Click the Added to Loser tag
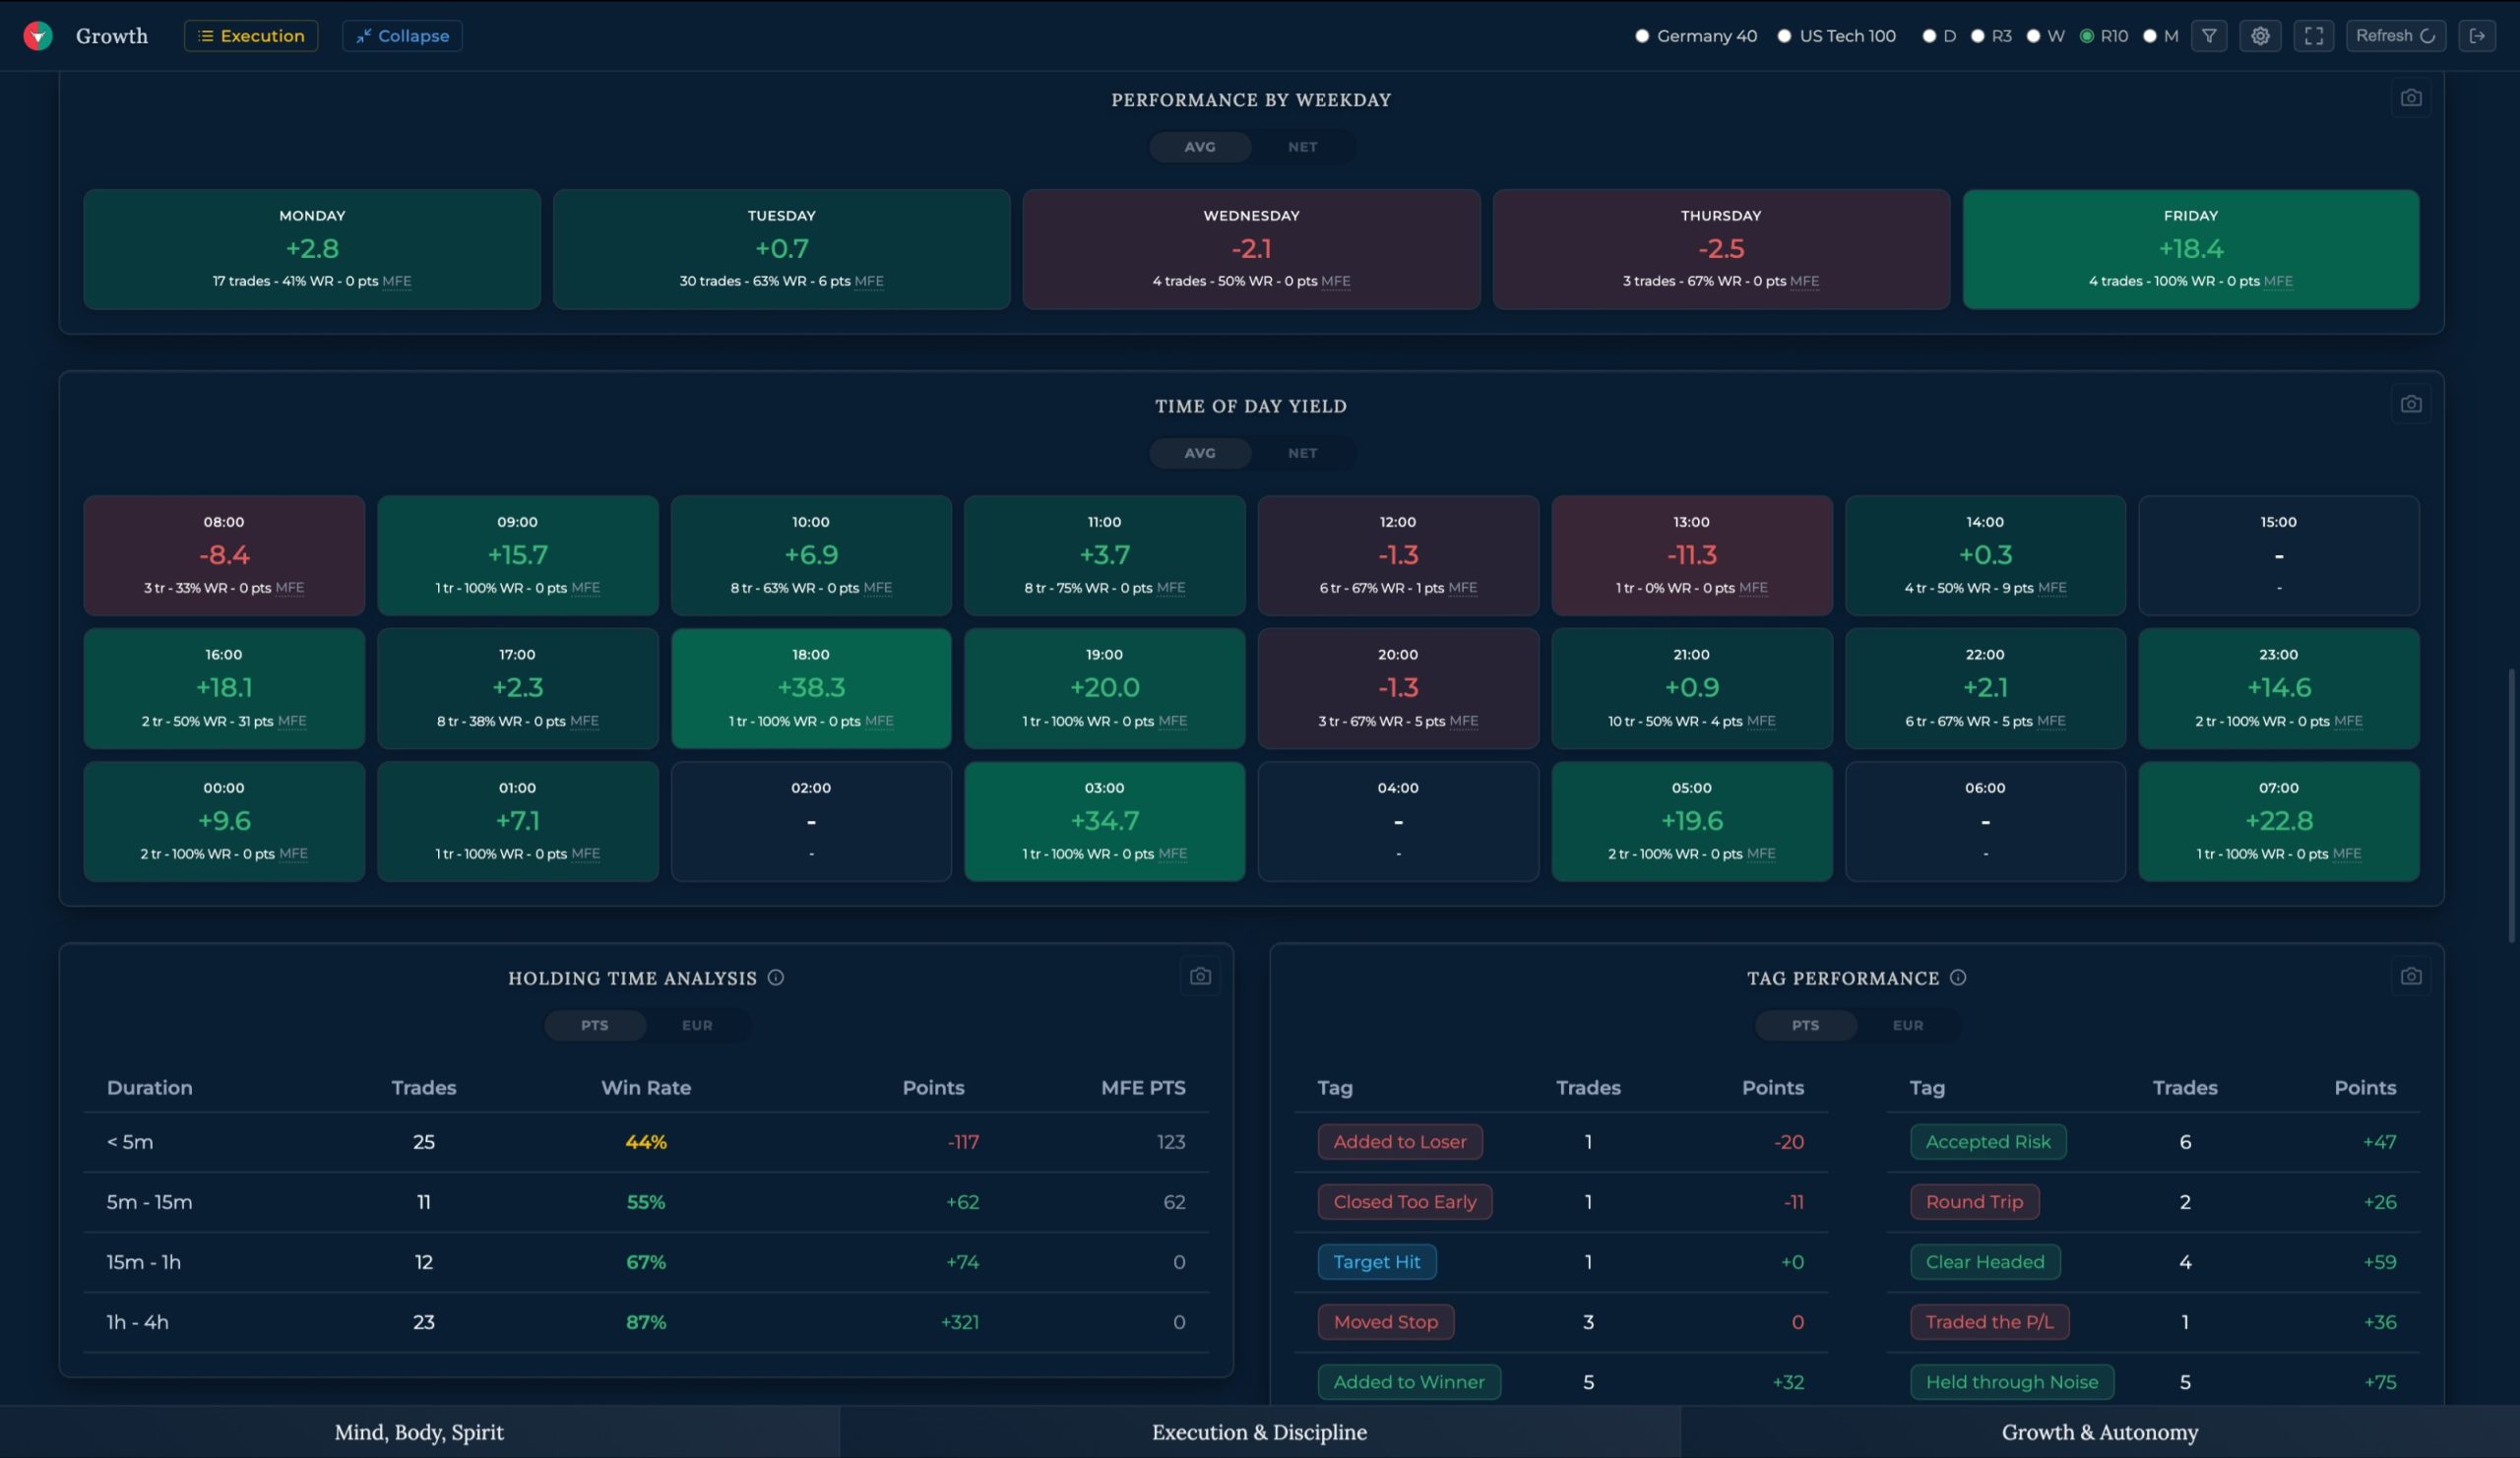2520x1458 pixels. [1399, 1142]
